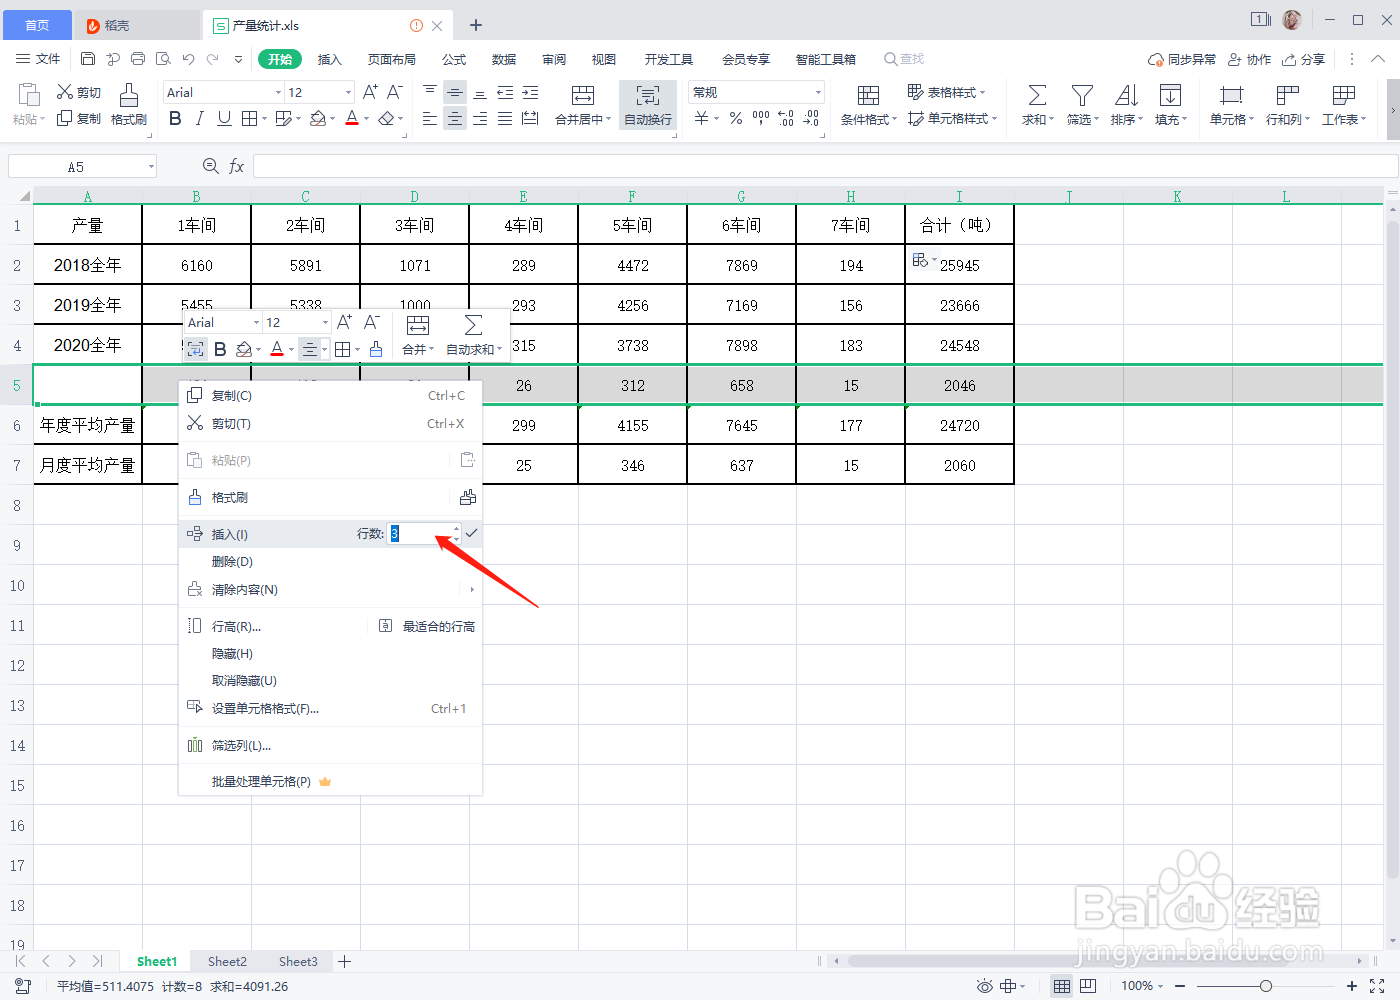
Task: Click the Undo arrow icon
Action: coord(188,59)
